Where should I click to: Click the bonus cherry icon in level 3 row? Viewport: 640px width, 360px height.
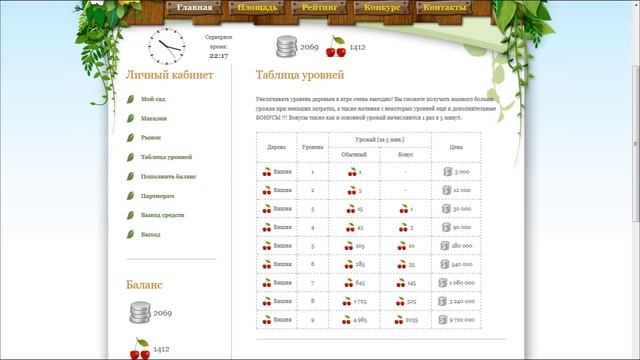404,209
